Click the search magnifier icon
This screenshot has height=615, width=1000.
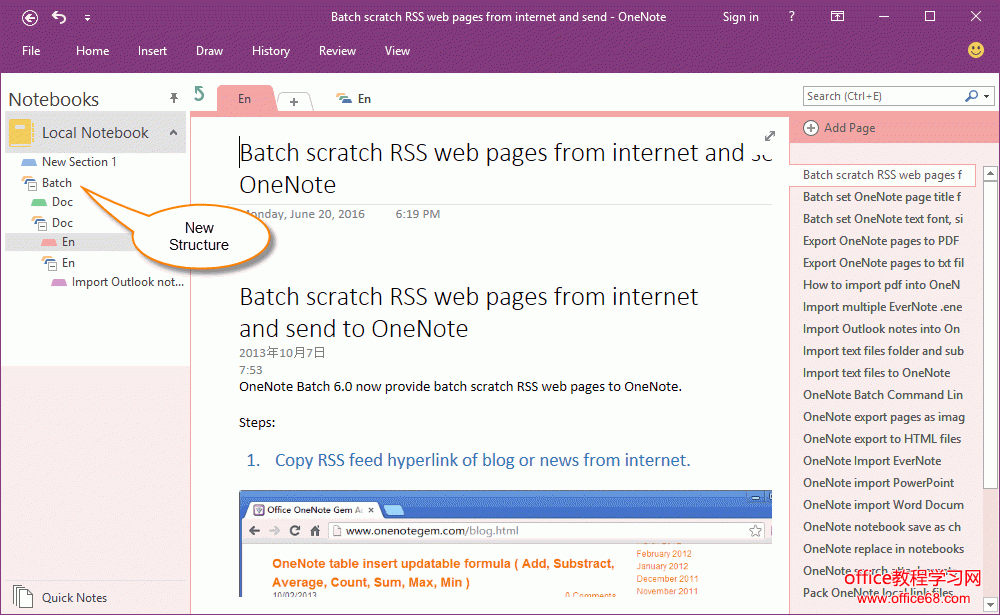971,96
